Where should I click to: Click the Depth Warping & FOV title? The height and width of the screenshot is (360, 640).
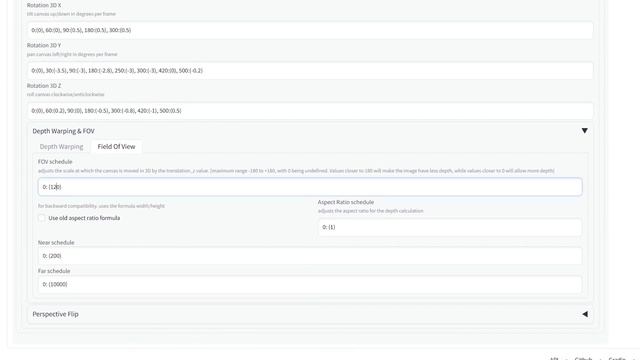coord(63,131)
